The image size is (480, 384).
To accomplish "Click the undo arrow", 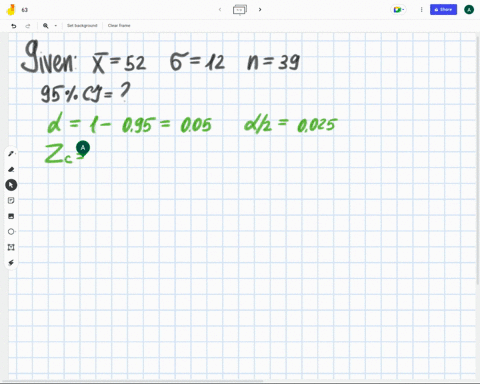I will tap(14, 26).
